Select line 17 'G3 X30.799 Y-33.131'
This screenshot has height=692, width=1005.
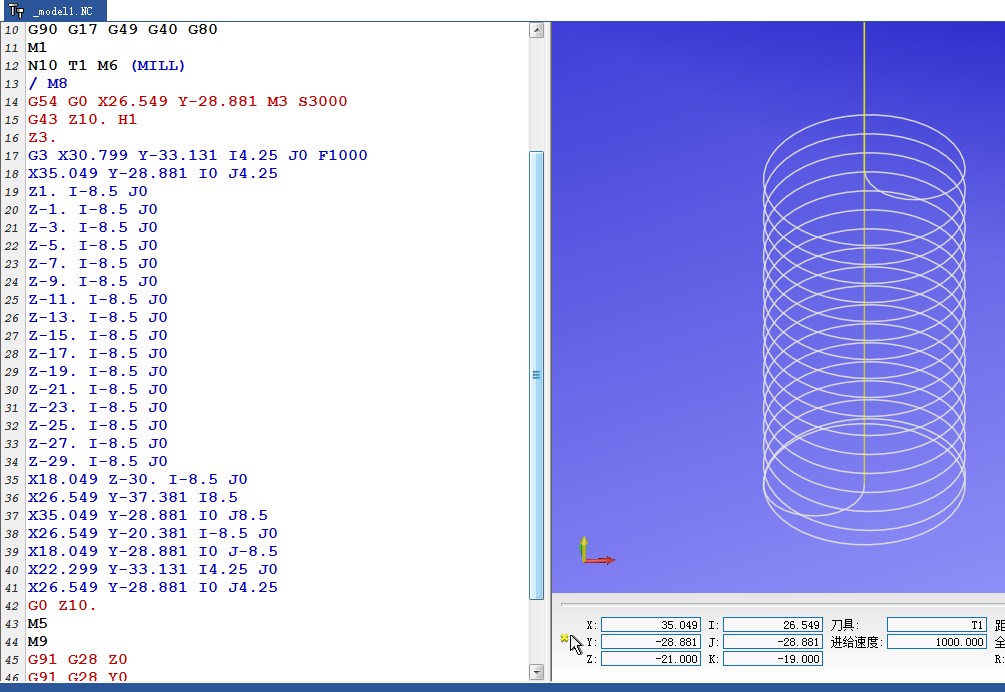[197, 155]
